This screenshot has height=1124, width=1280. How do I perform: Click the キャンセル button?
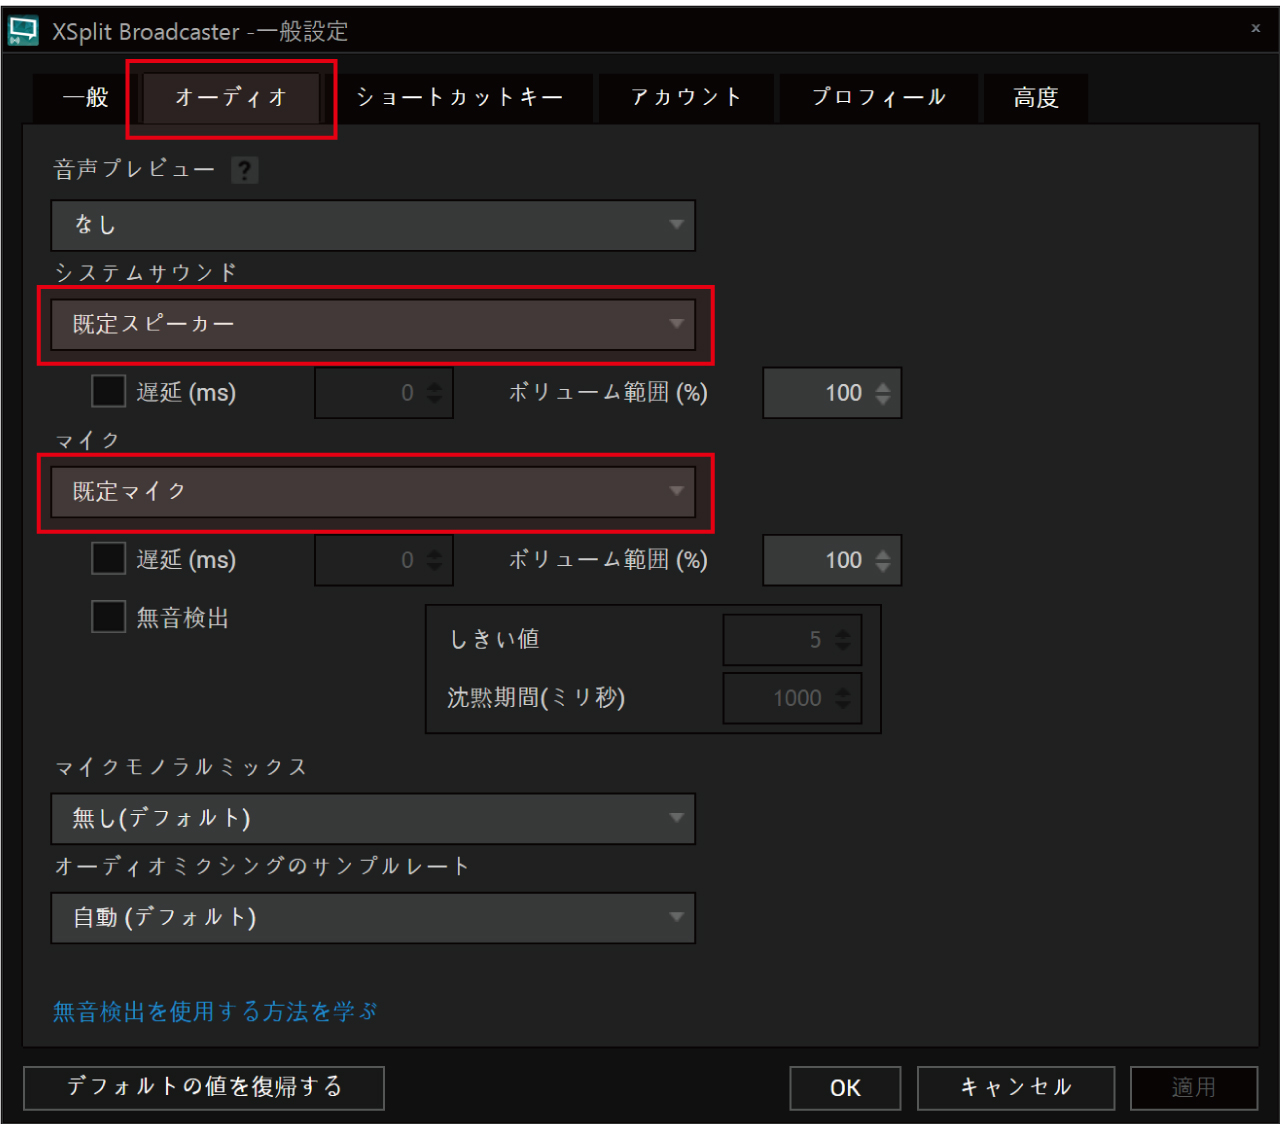1016,1088
